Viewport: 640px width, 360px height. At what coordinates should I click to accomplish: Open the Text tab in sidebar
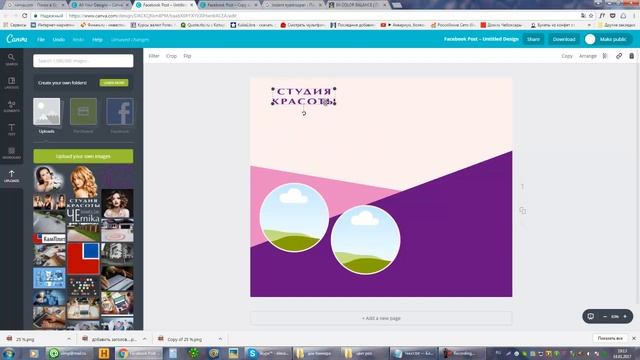(11, 129)
